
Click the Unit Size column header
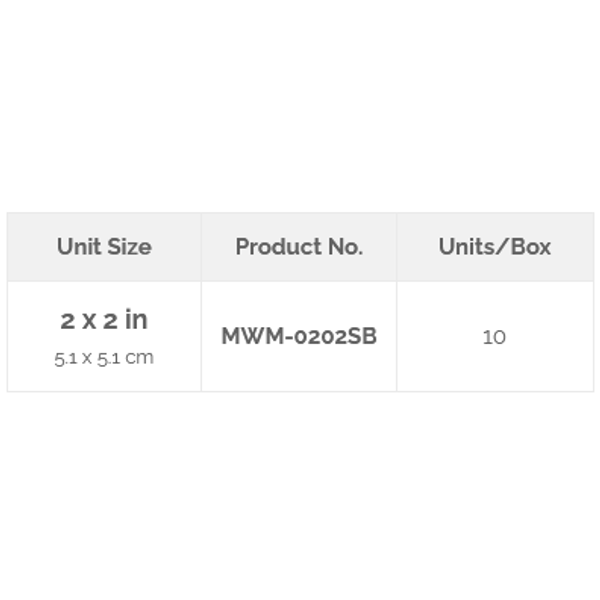[x=104, y=246]
